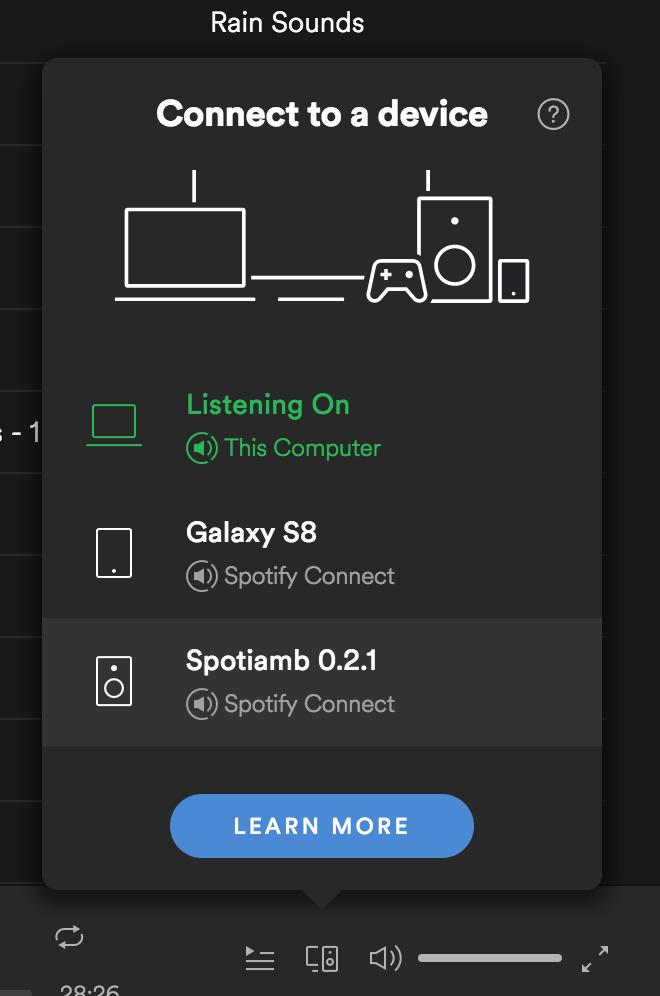Adjust the volume slider bar
660x996 pixels.
(x=490, y=958)
